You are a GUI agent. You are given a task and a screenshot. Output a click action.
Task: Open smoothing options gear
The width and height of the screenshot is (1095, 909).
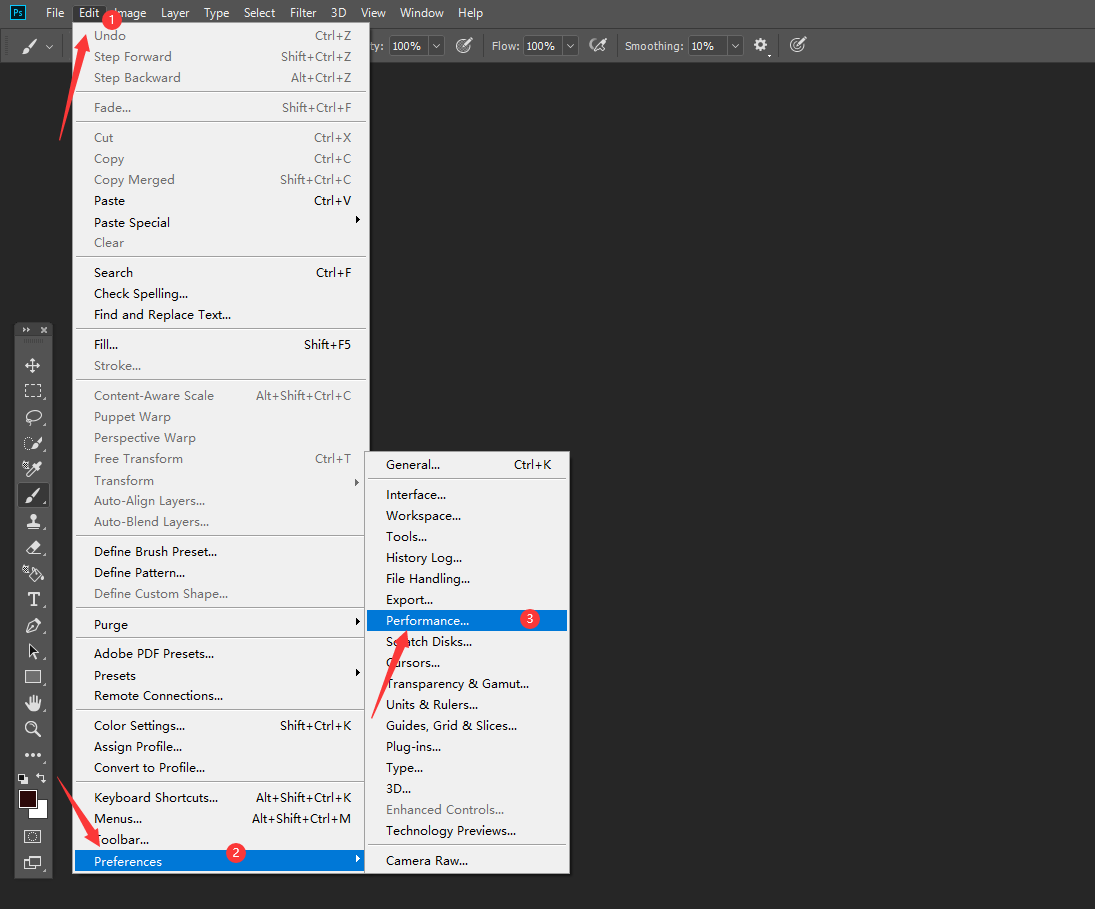[x=760, y=45]
